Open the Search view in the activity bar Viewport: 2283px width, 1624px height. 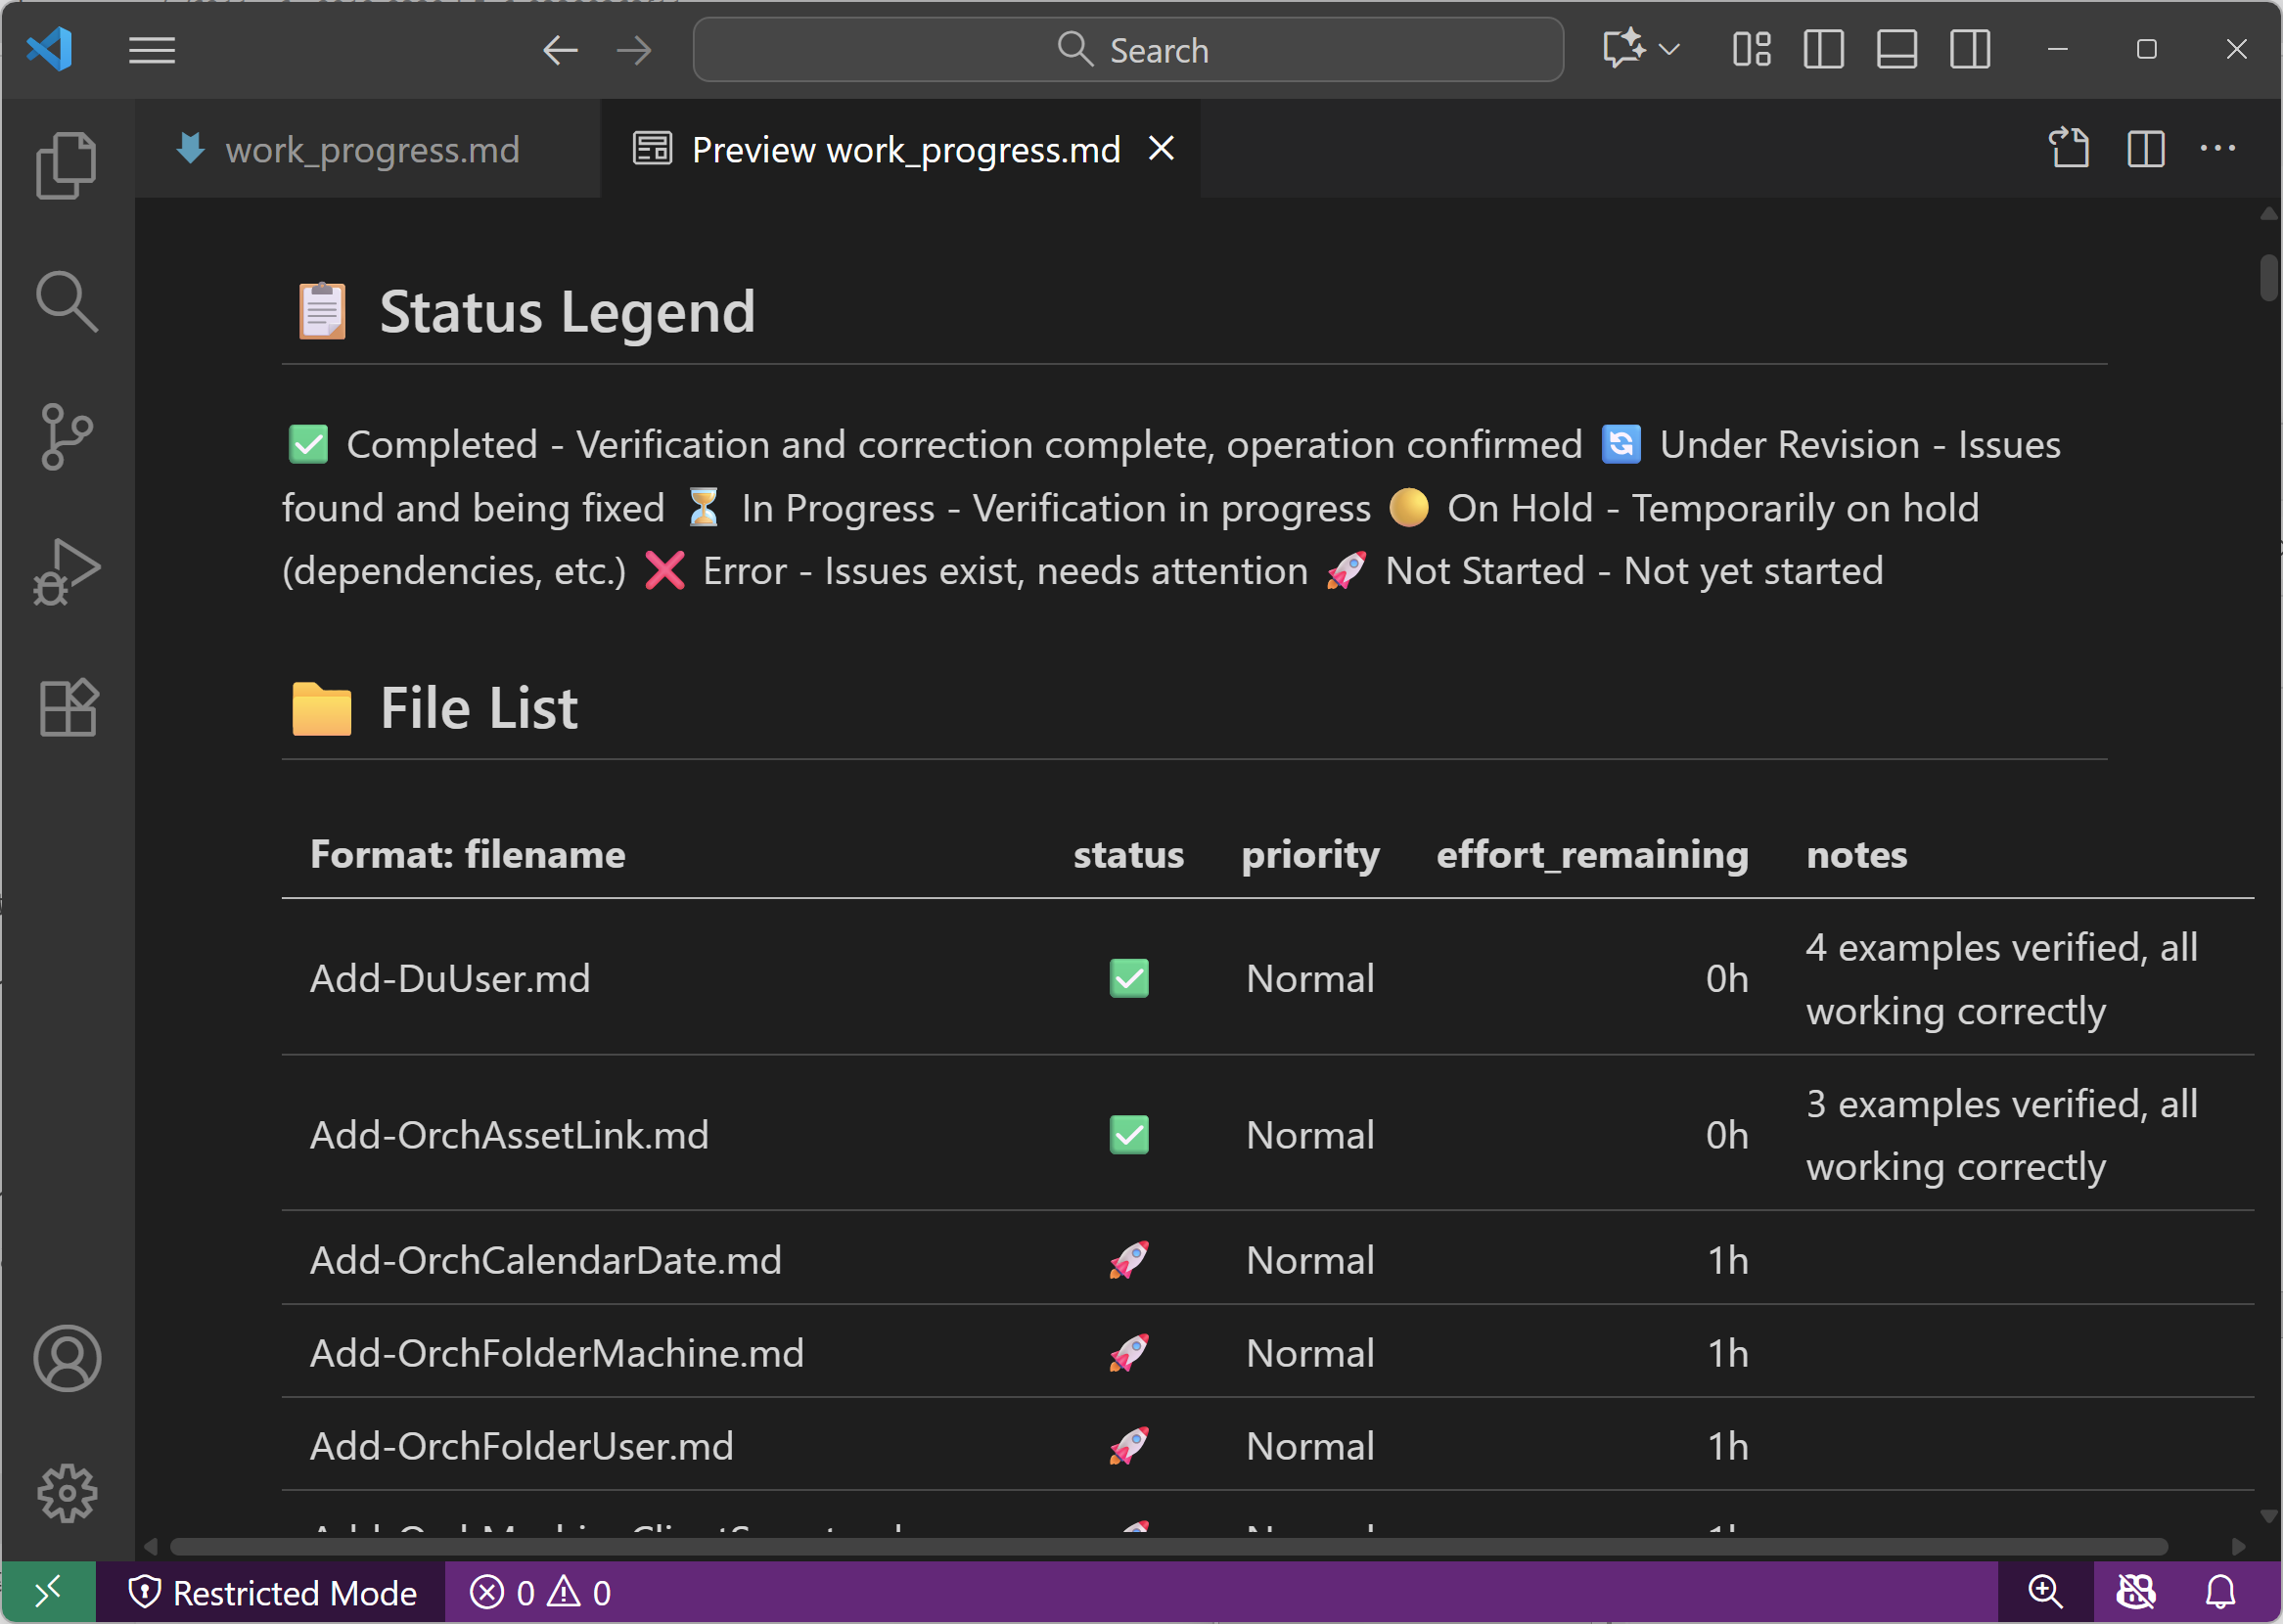pyautogui.click(x=66, y=301)
